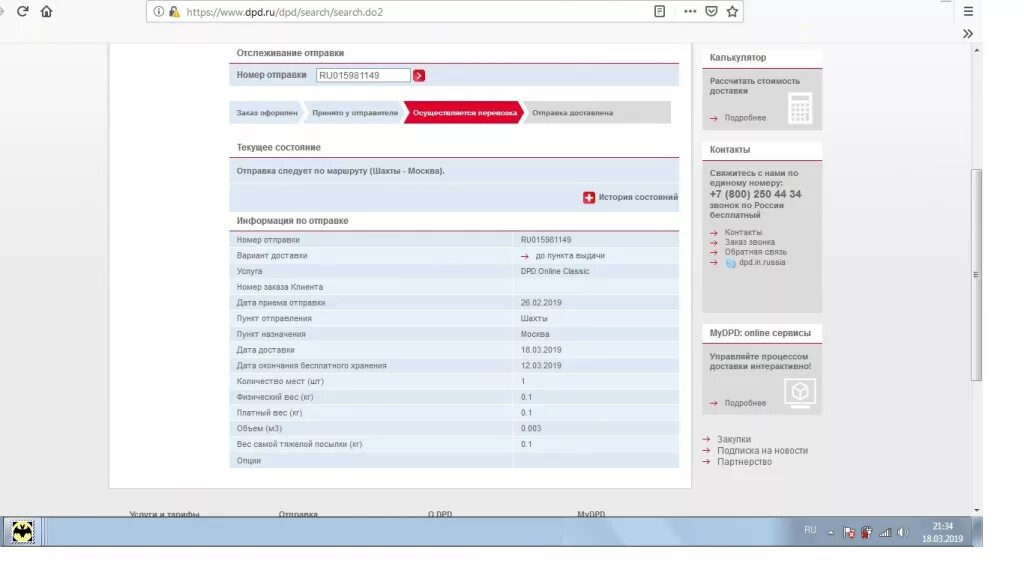Viewport: 1024px width, 575px height.
Task: Open the dpd.in.russia link
Action: click(x=762, y=262)
